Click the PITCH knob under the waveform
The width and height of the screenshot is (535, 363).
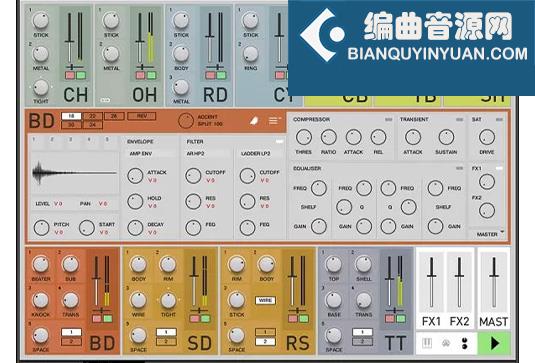point(42,228)
